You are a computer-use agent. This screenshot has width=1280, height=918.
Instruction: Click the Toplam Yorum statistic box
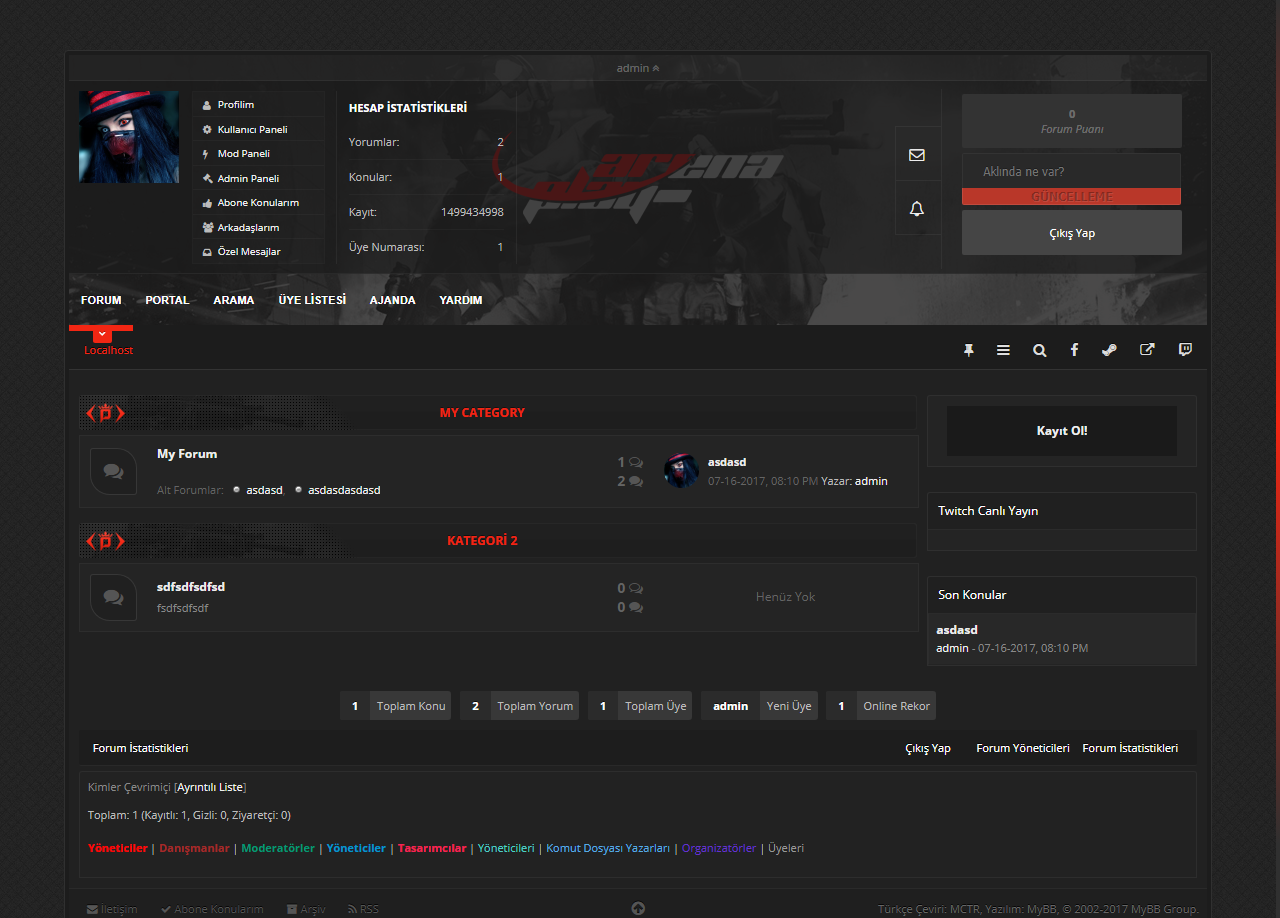tap(520, 706)
